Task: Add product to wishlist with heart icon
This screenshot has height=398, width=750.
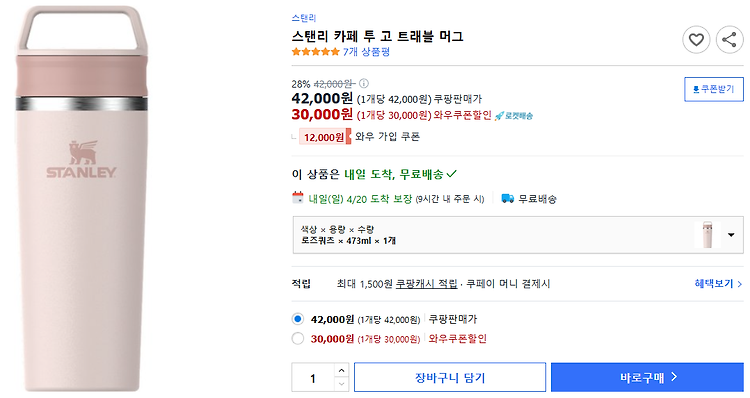Action: click(x=696, y=40)
